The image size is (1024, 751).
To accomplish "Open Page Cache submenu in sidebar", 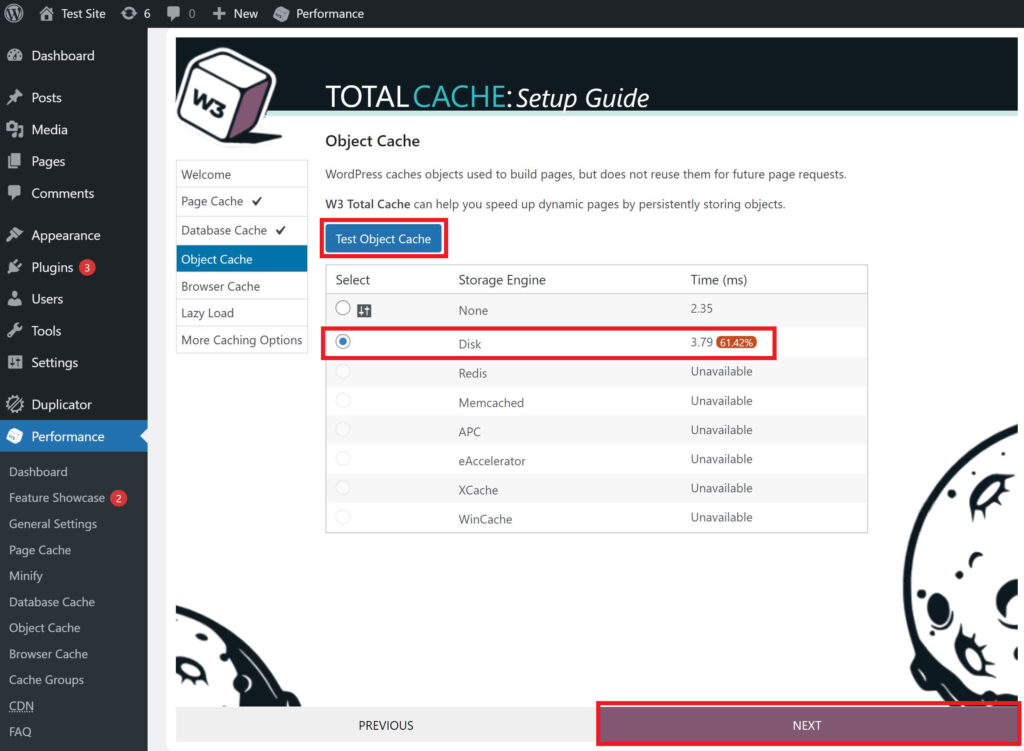I will (40, 550).
